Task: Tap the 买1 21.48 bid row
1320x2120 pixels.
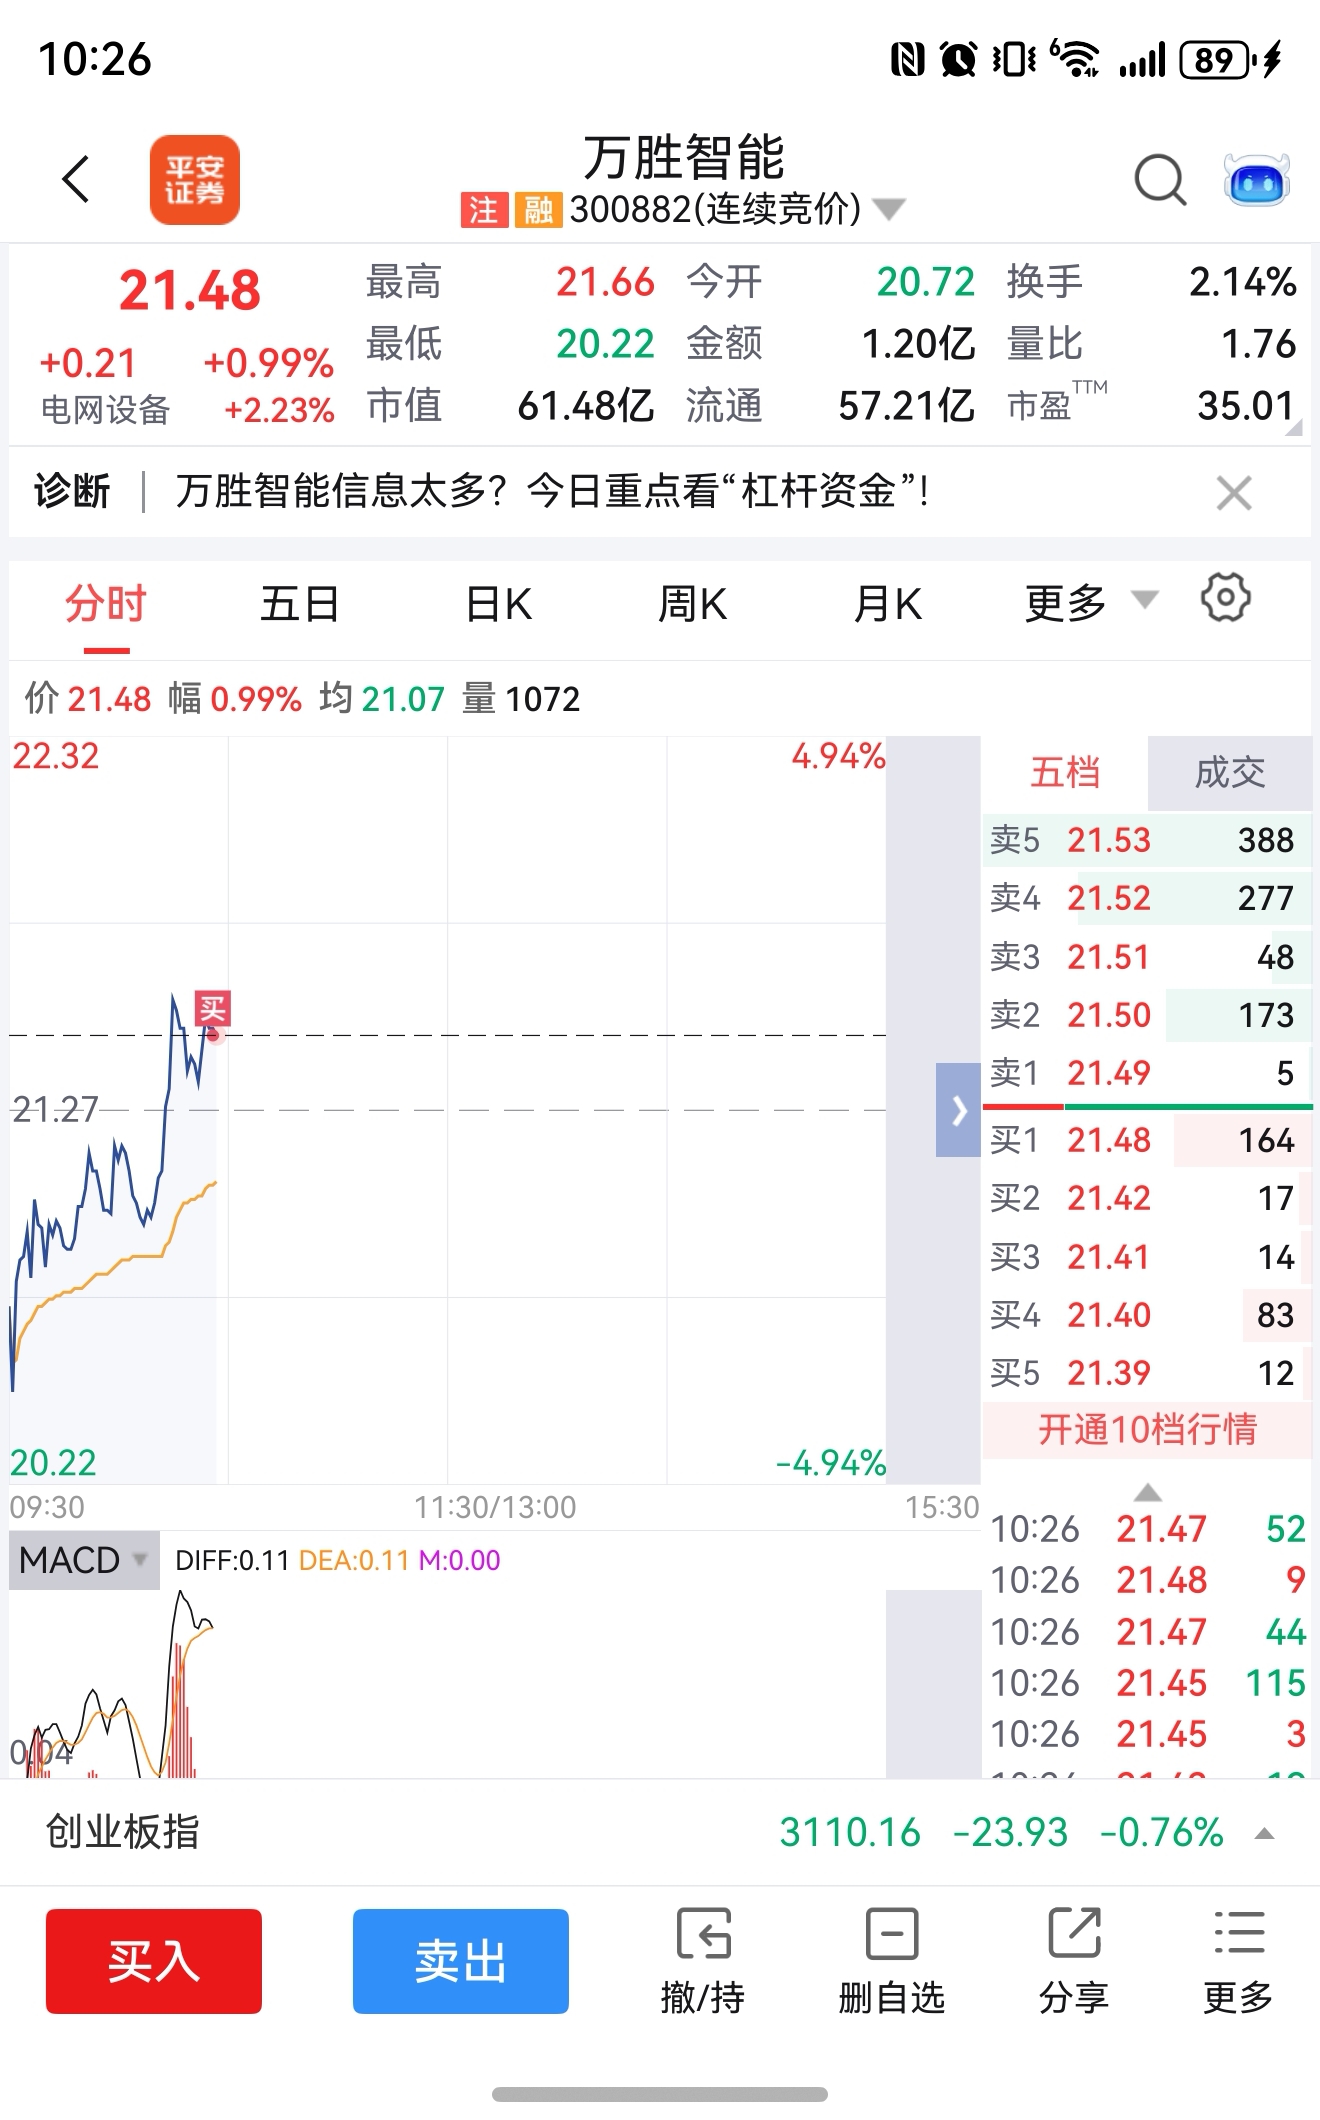Action: tap(1147, 1140)
